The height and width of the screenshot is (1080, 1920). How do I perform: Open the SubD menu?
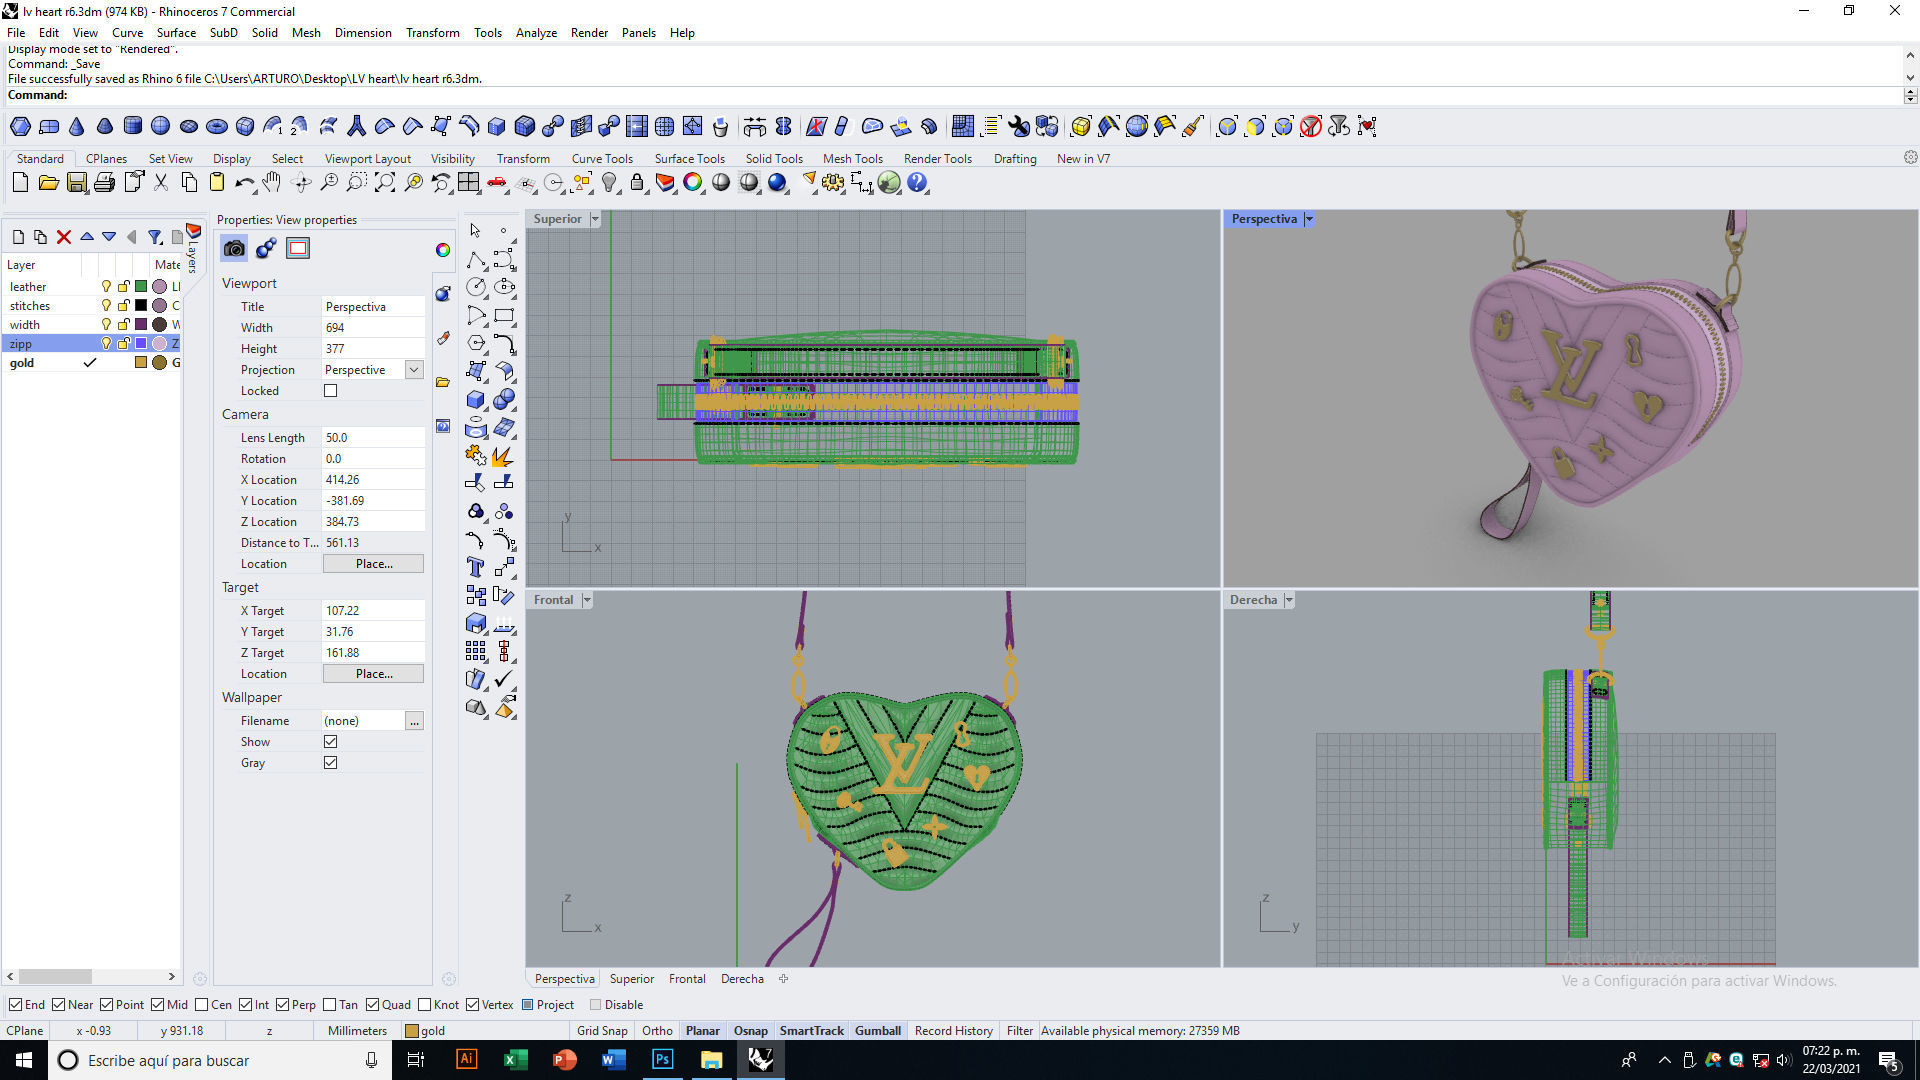(223, 33)
